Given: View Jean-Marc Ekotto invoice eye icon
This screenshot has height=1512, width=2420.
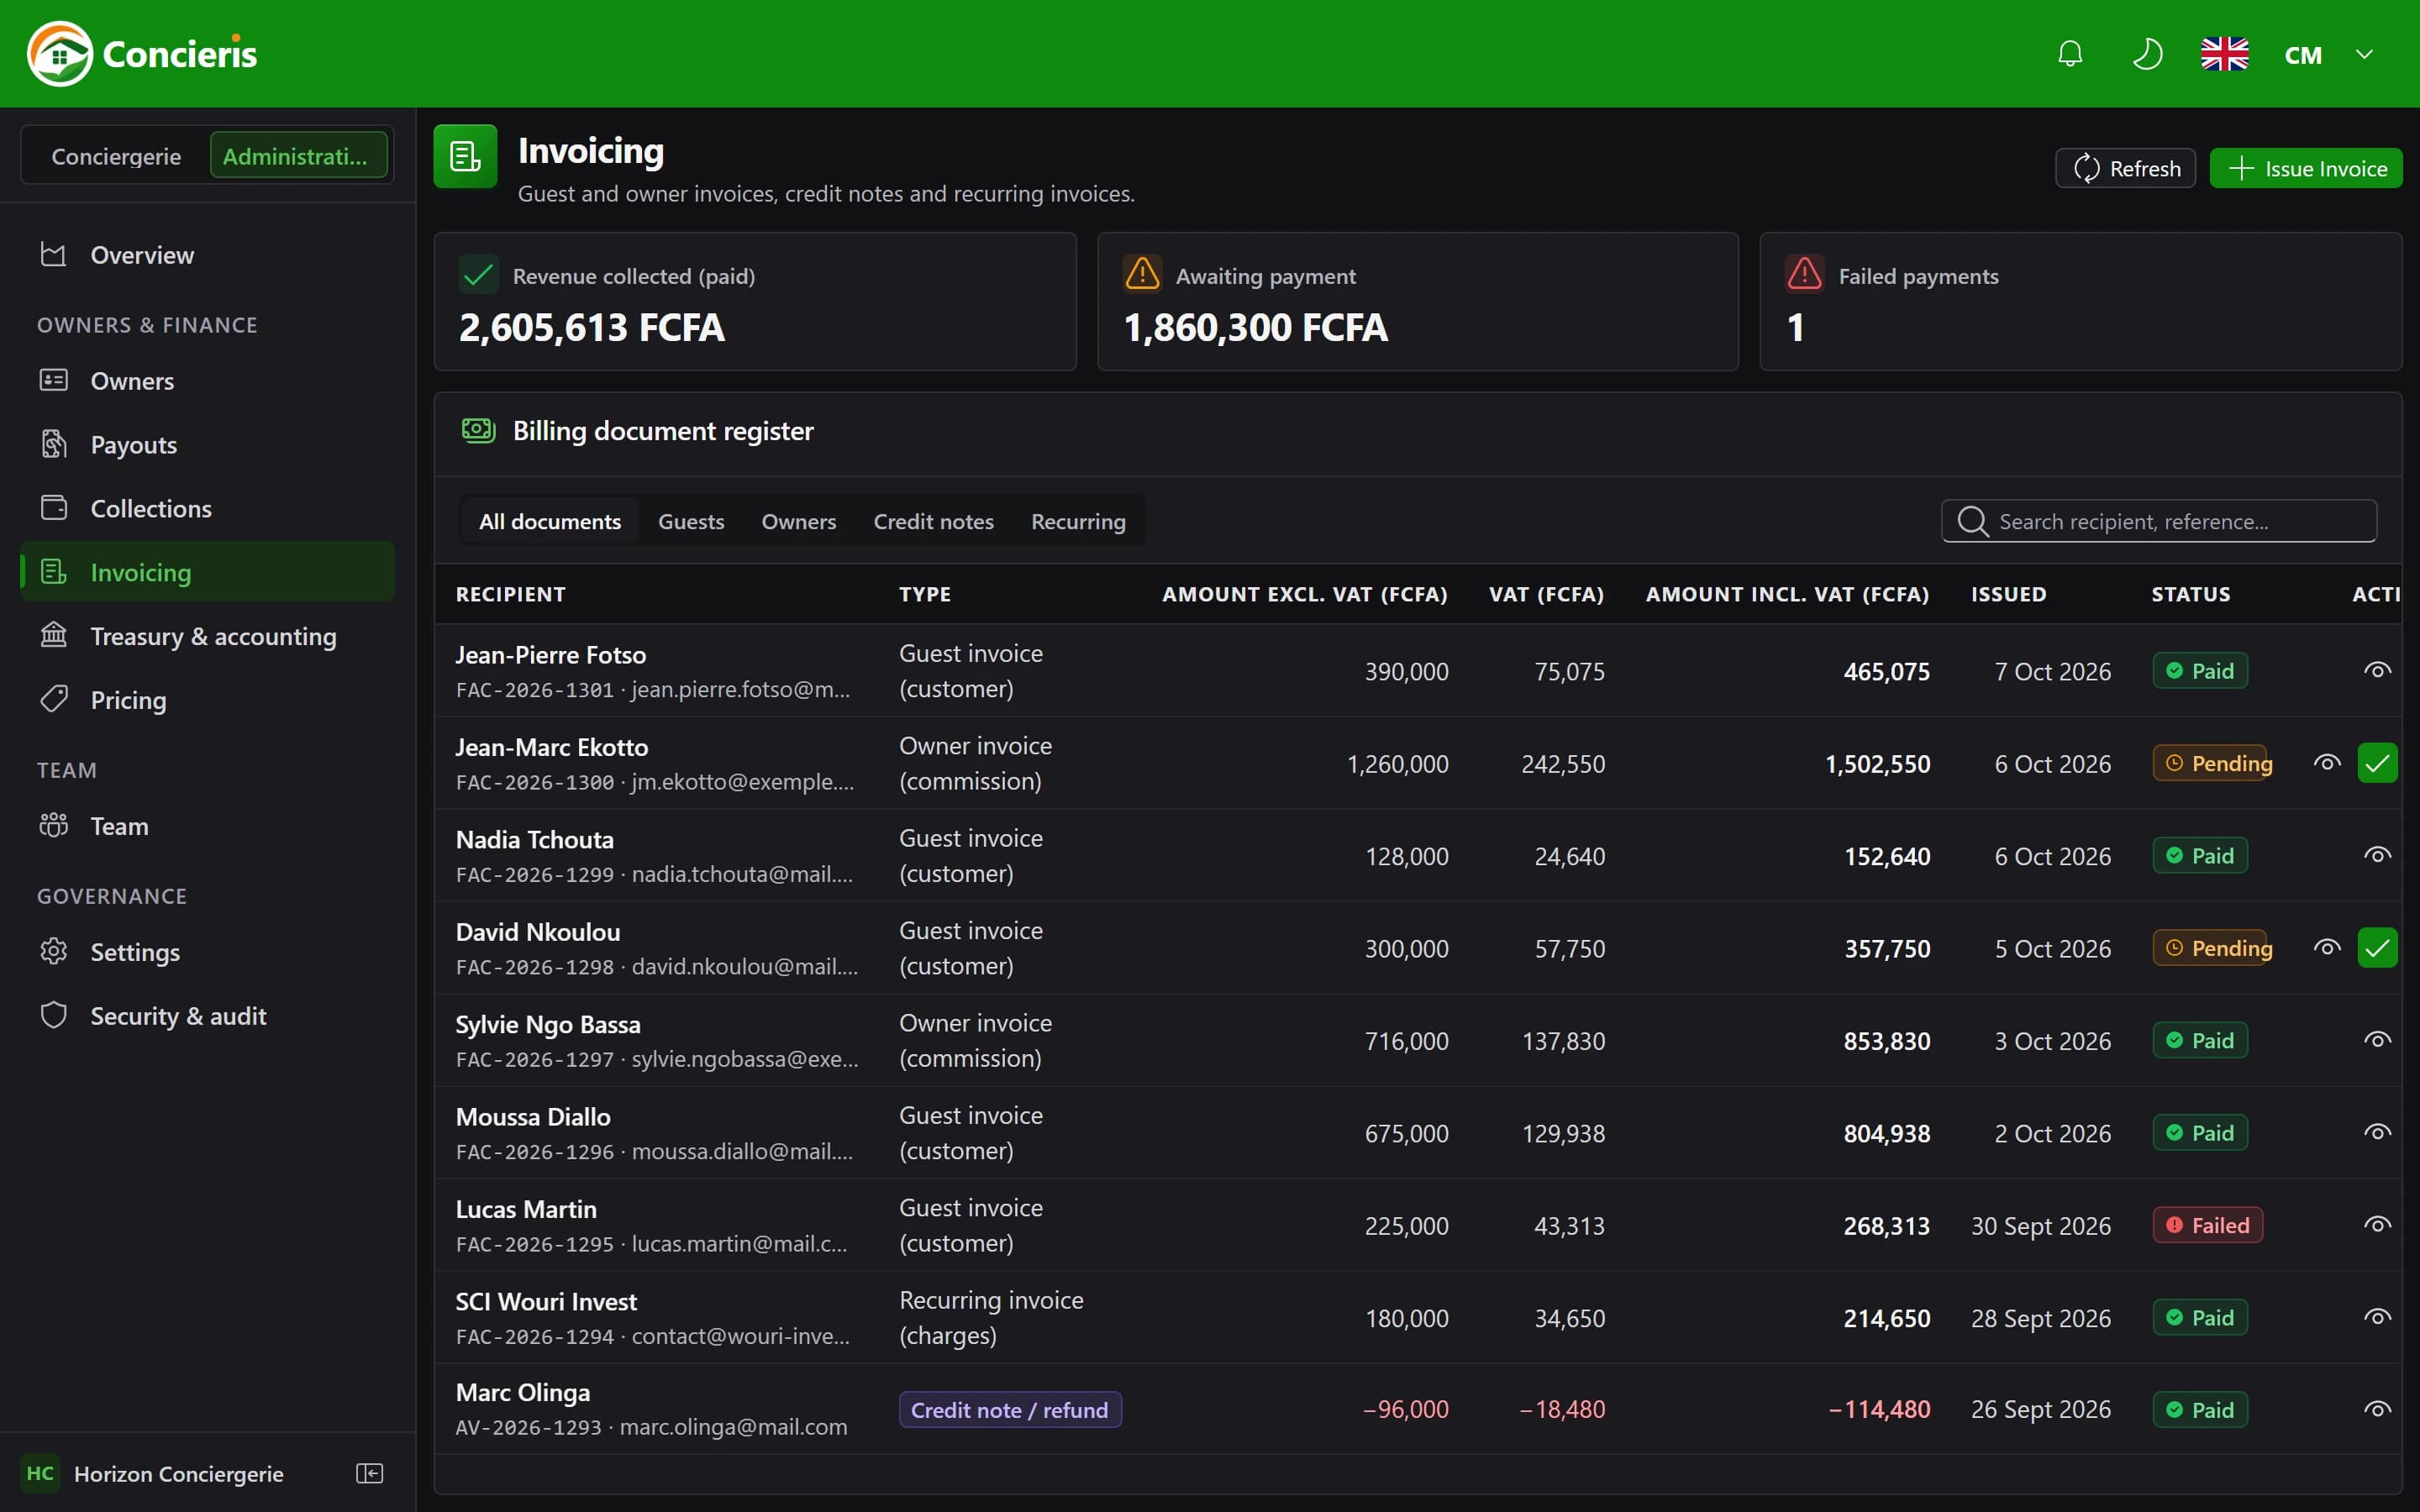Looking at the screenshot, I should (x=2327, y=763).
